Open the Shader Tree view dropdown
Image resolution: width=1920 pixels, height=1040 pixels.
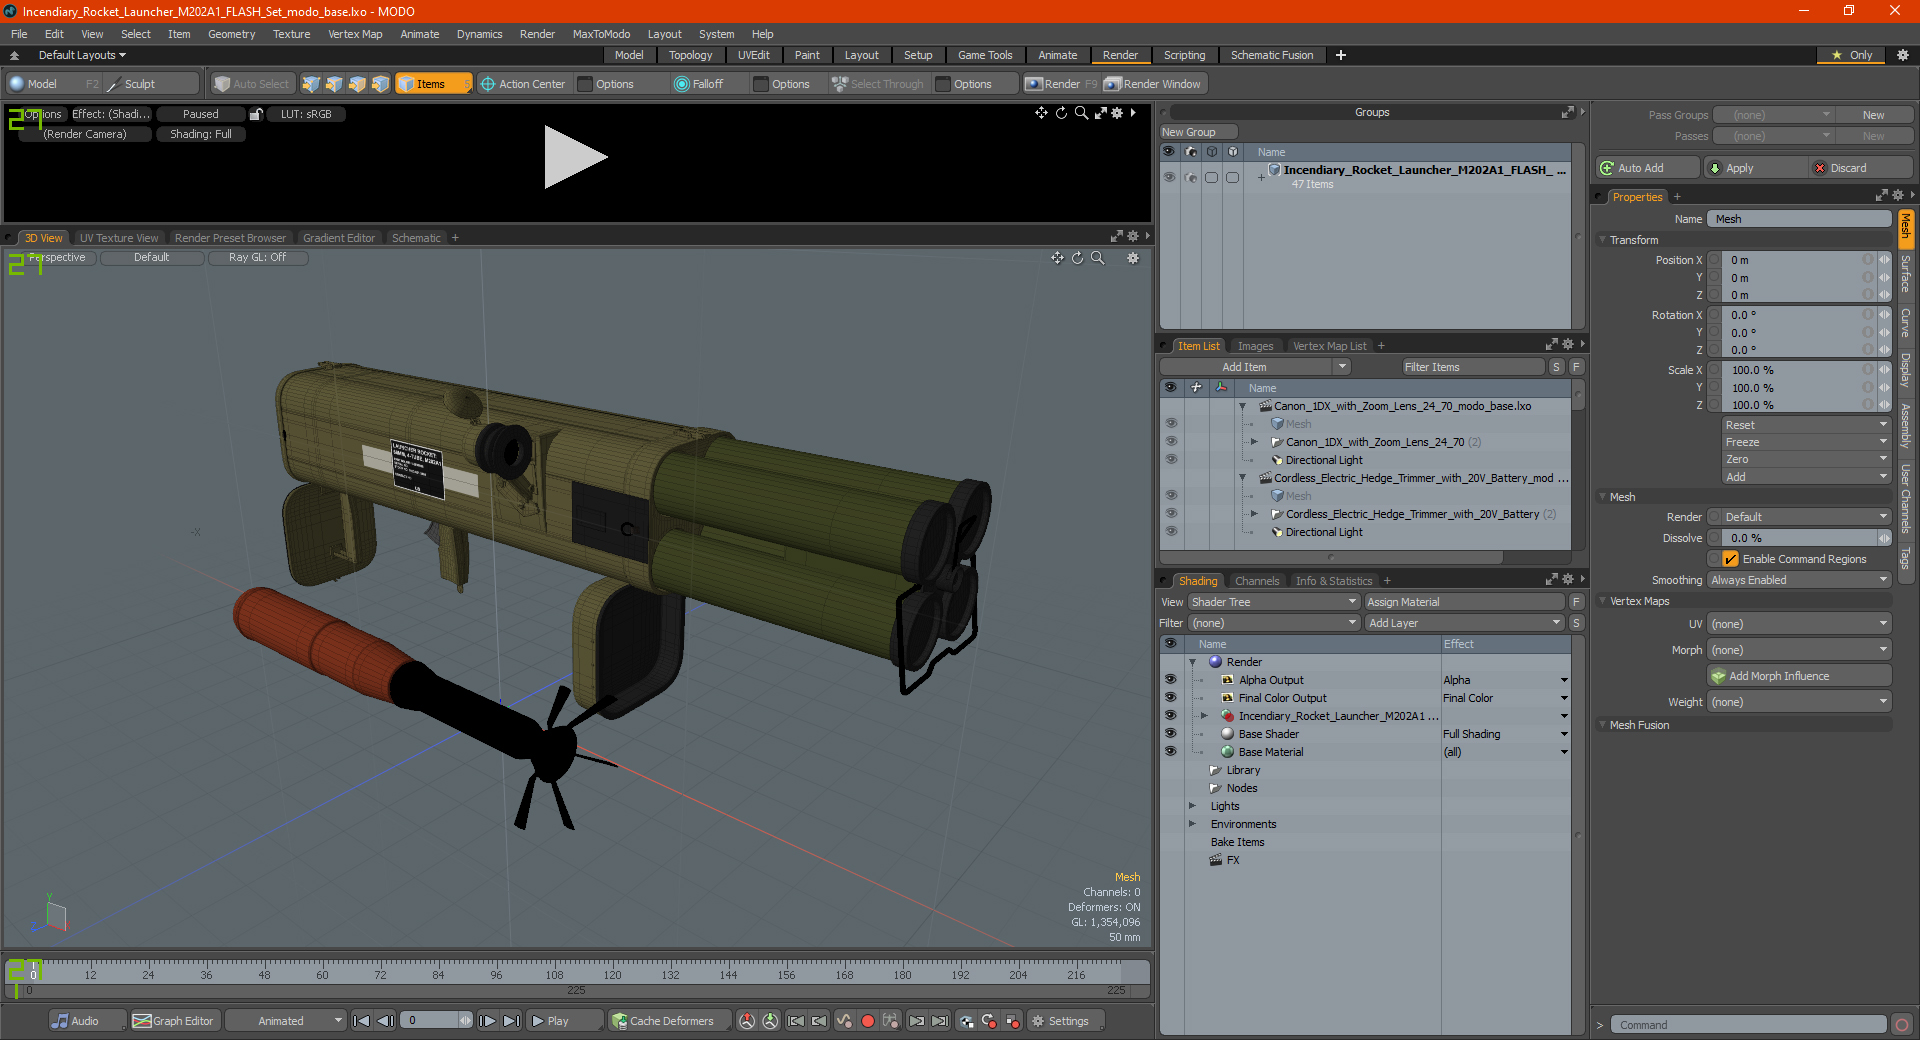pos(1274,602)
